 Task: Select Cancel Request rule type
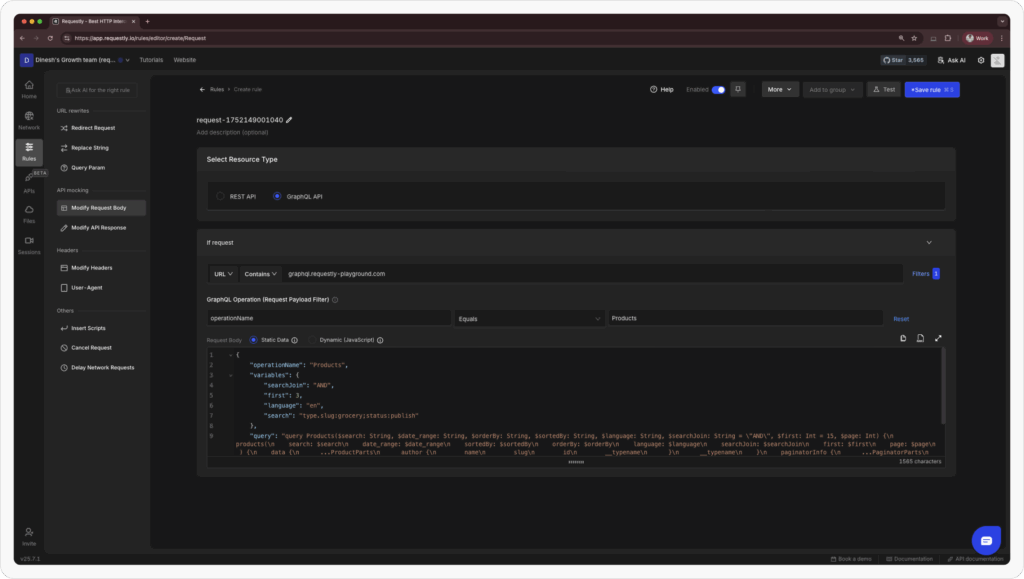[101, 348]
